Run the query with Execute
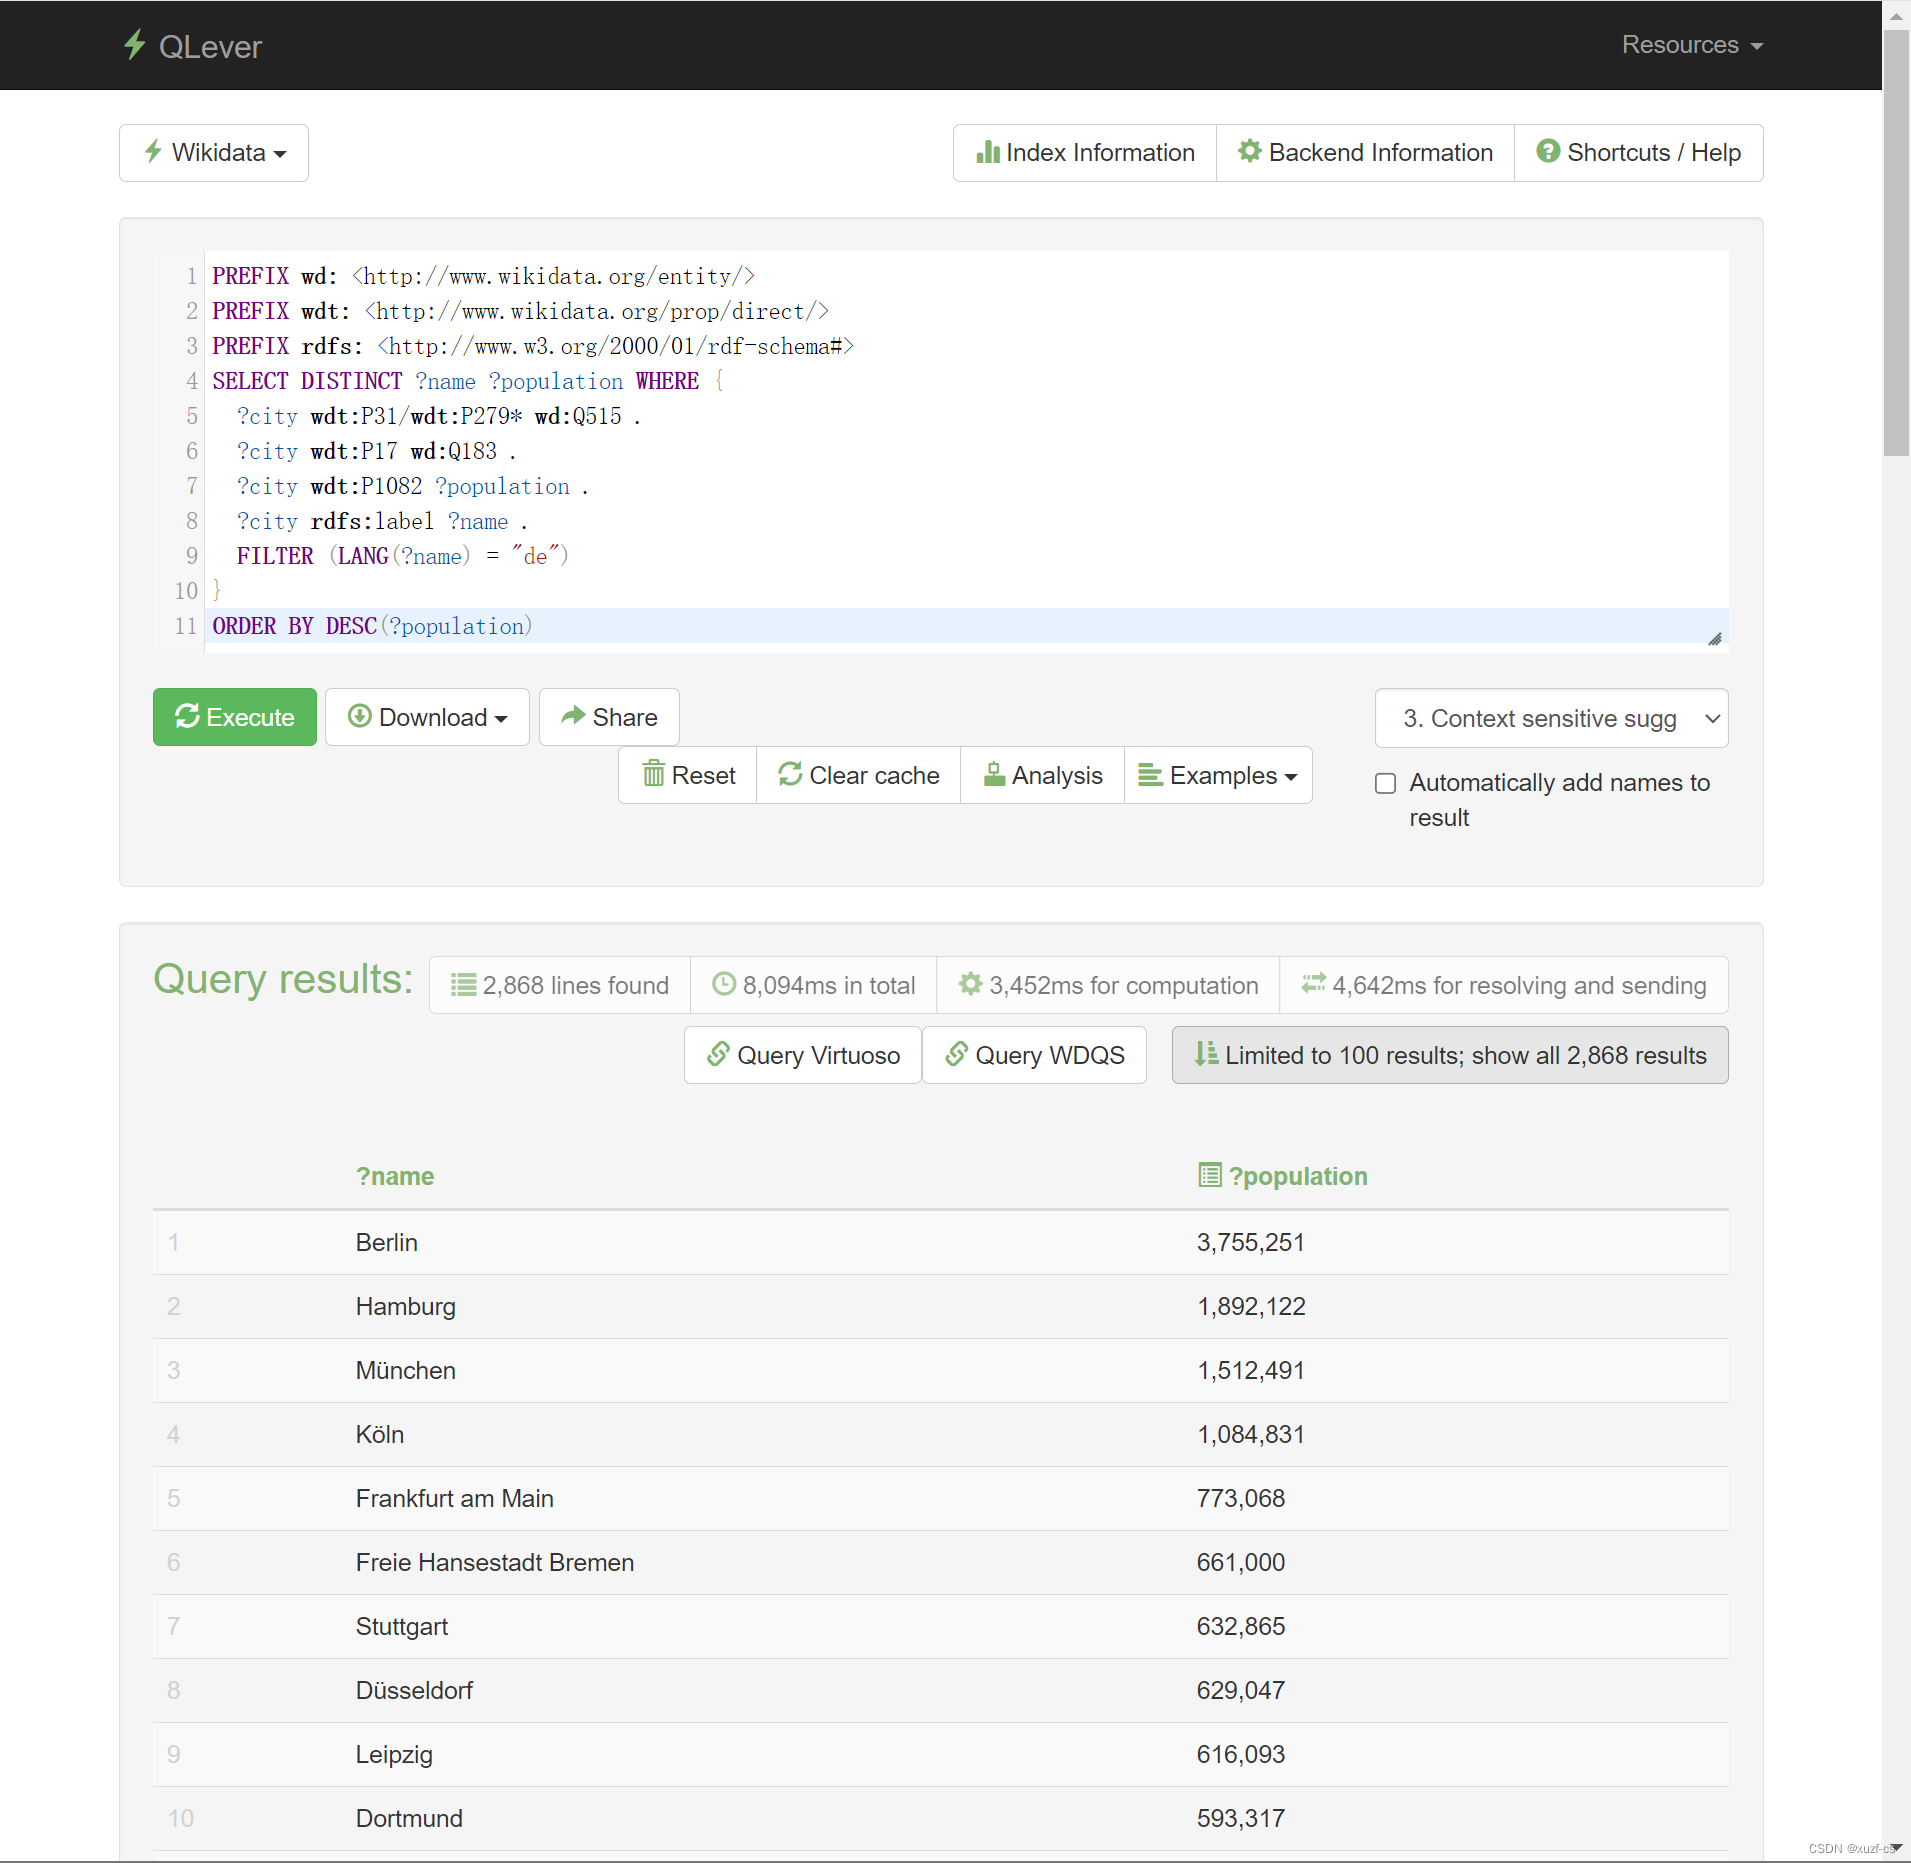The width and height of the screenshot is (1911, 1863). point(235,717)
